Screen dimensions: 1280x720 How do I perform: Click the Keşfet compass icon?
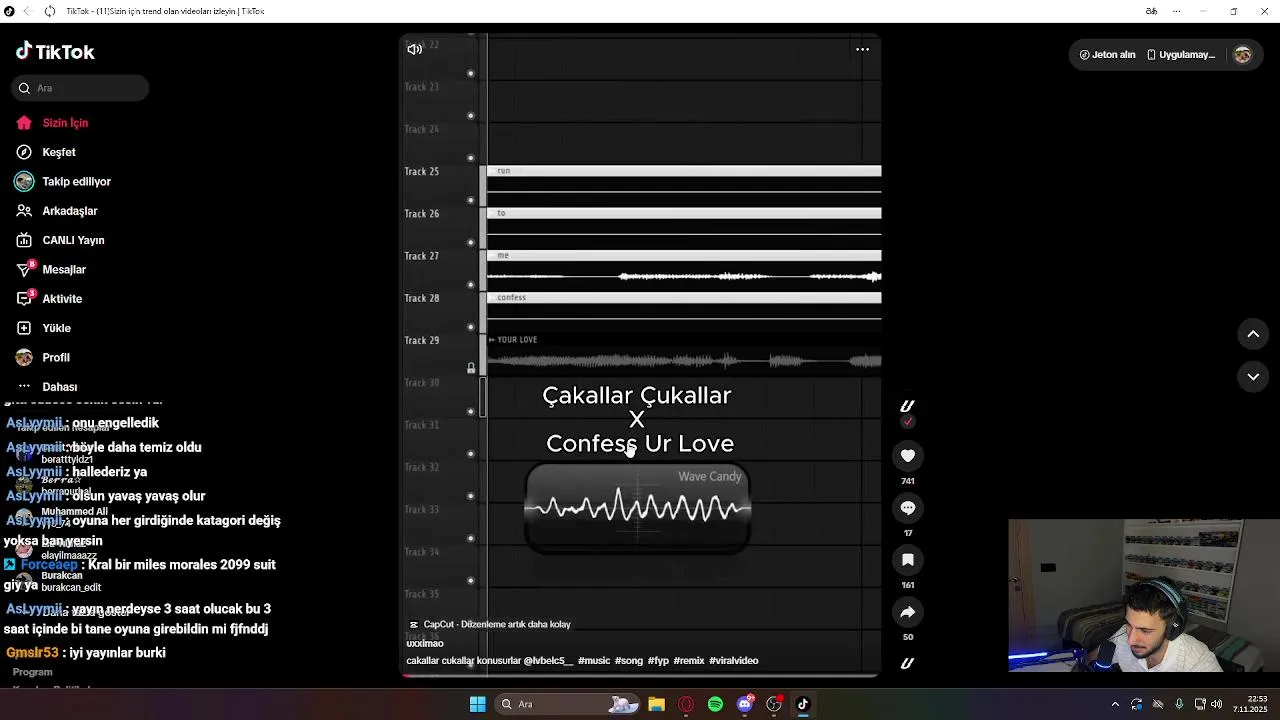tap(24, 152)
